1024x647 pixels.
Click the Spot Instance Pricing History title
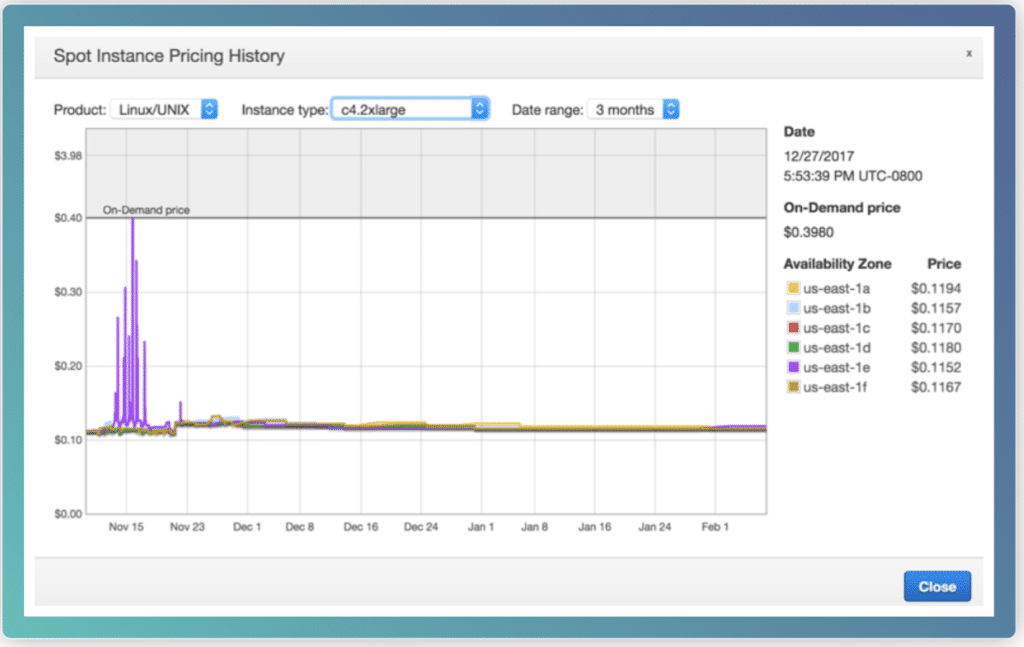pyautogui.click(x=169, y=57)
